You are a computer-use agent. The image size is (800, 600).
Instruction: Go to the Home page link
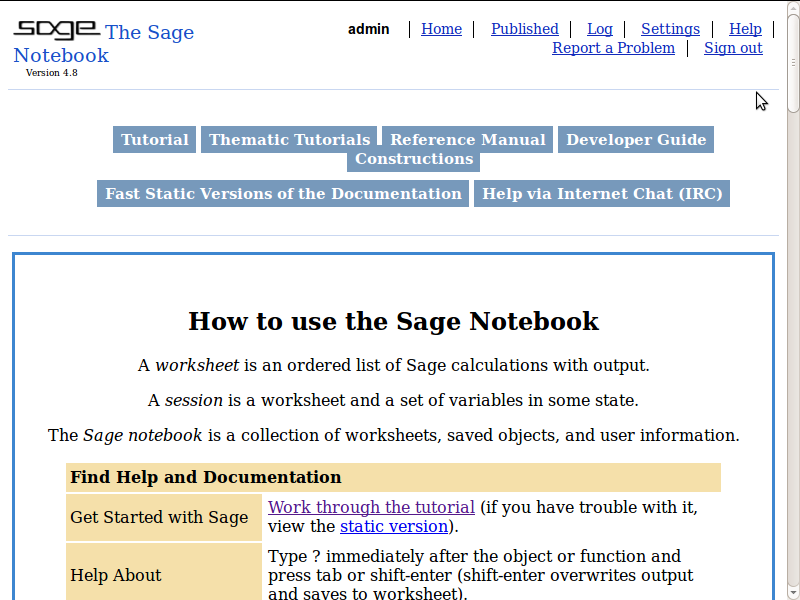[441, 29]
